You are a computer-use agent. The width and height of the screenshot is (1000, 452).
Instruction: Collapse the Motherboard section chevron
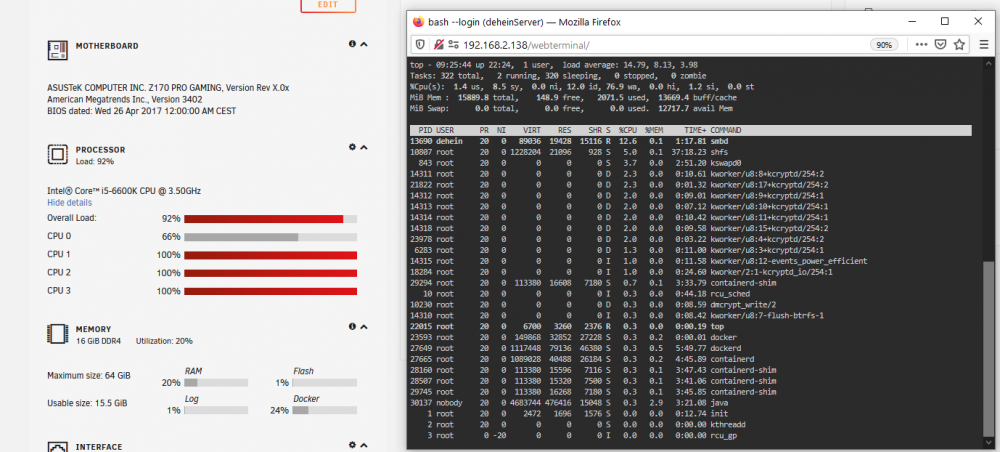point(364,44)
